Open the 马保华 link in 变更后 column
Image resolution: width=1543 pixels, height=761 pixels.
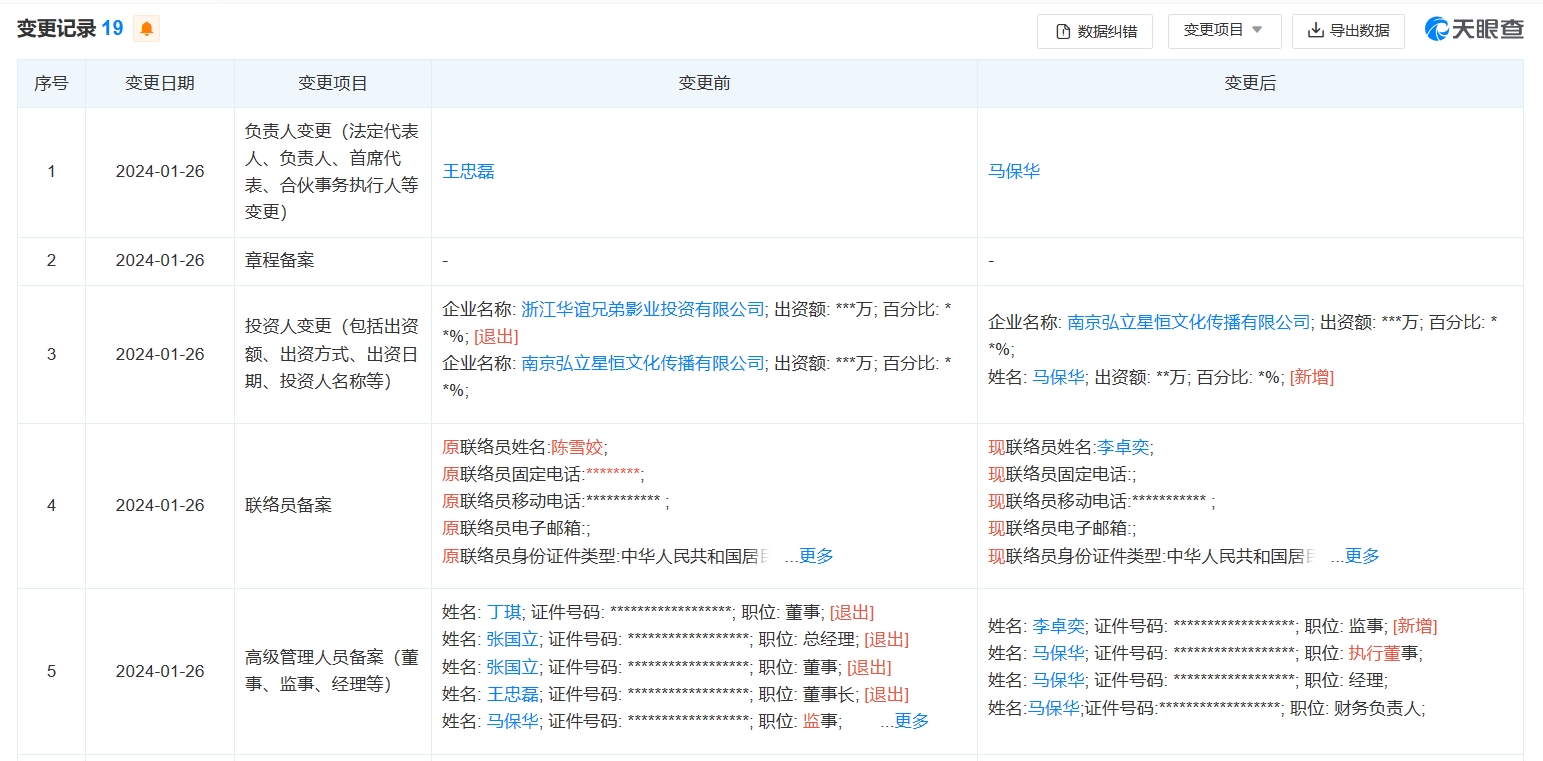tap(1014, 171)
